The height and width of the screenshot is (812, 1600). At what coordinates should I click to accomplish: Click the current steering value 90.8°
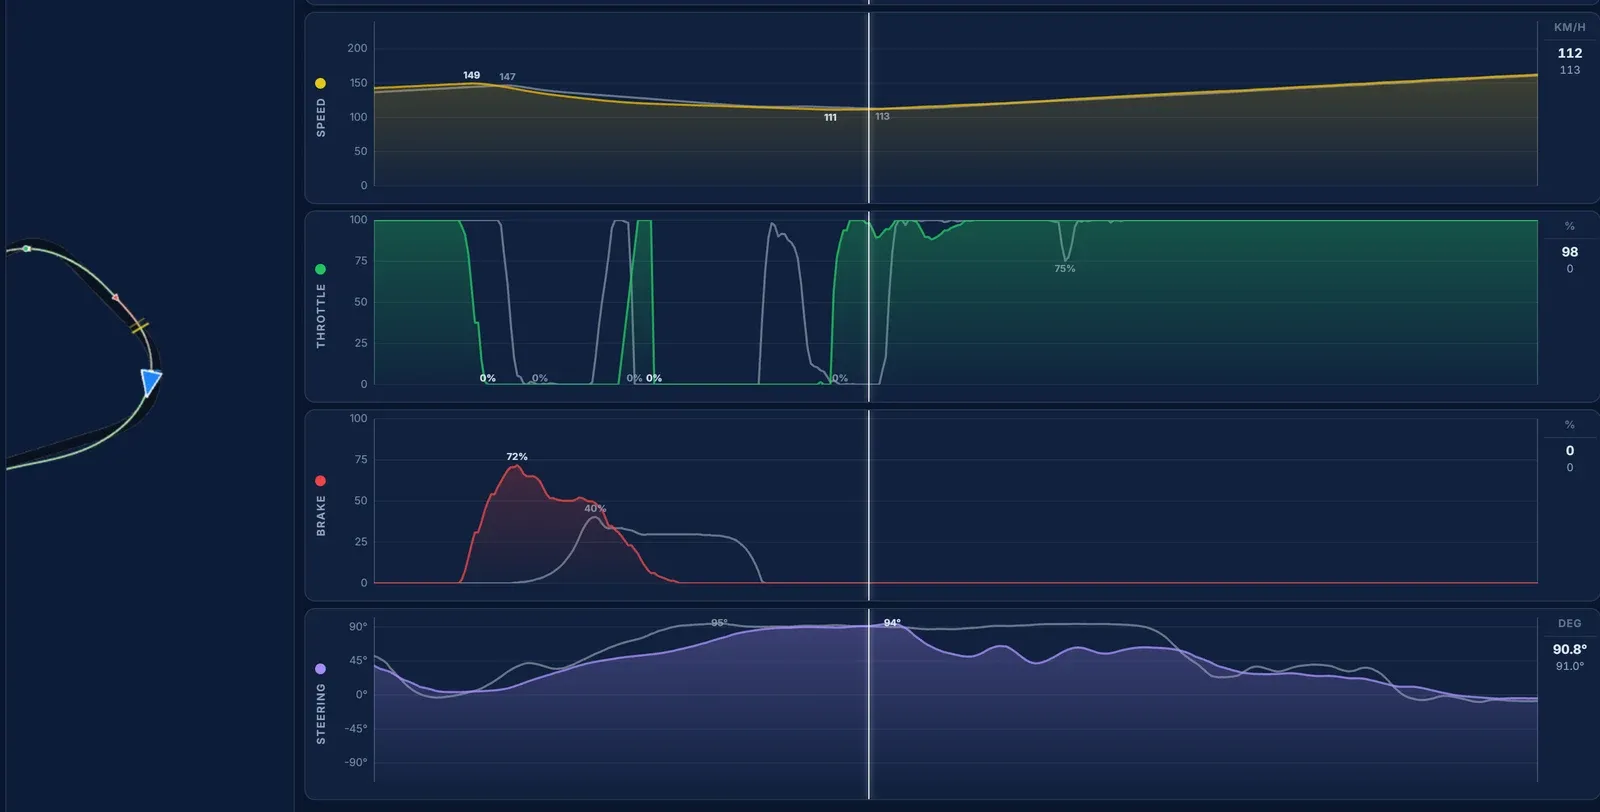click(1570, 649)
